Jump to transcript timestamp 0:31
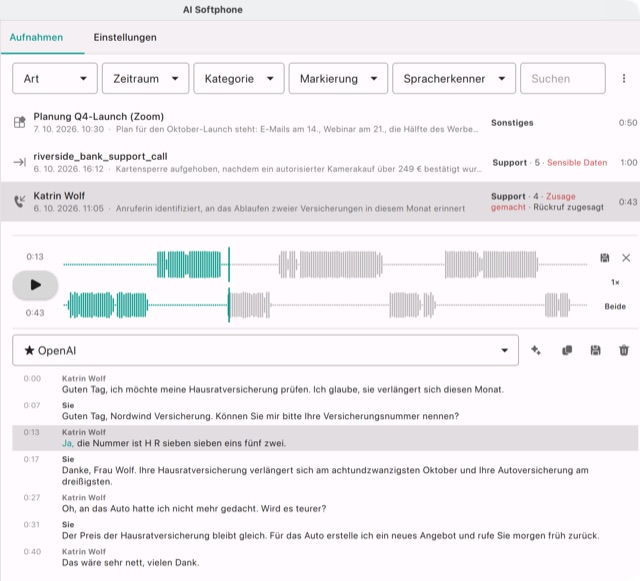 (x=32, y=525)
